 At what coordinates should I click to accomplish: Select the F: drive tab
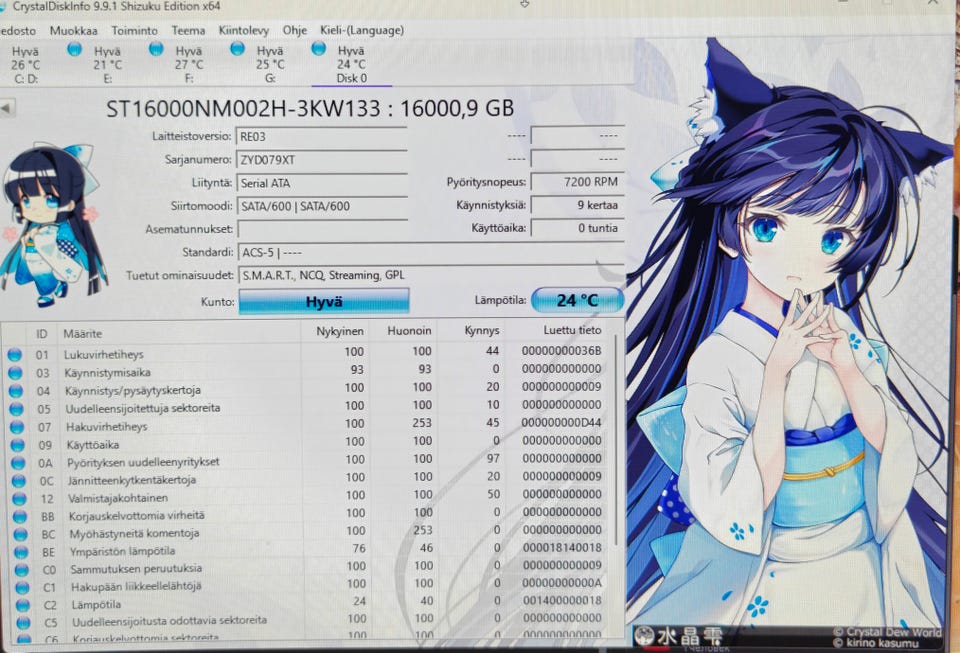[189, 64]
